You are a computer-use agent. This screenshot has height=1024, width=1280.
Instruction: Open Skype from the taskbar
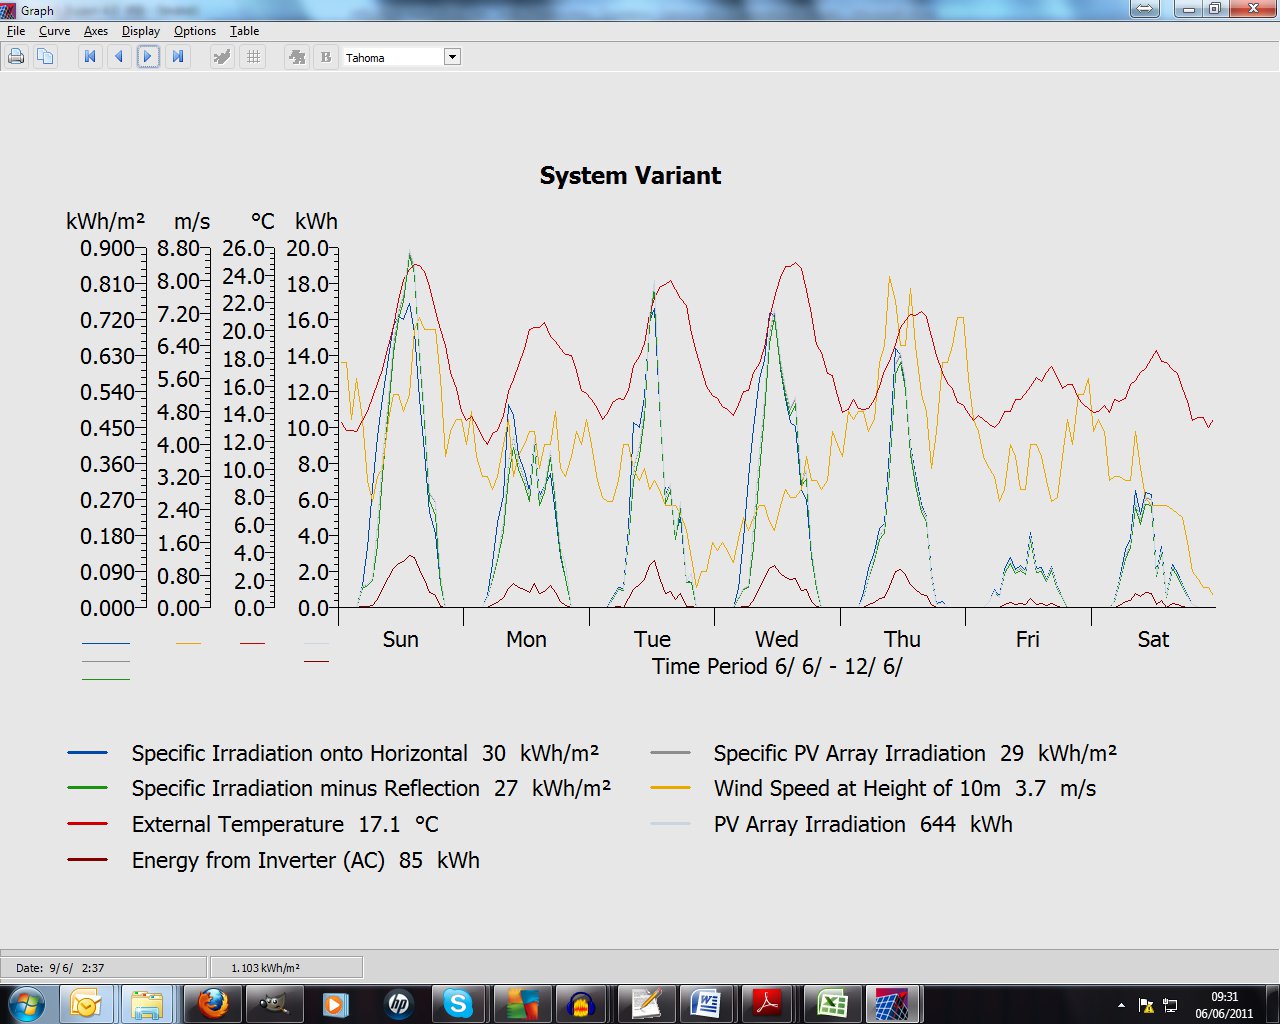pos(458,1004)
